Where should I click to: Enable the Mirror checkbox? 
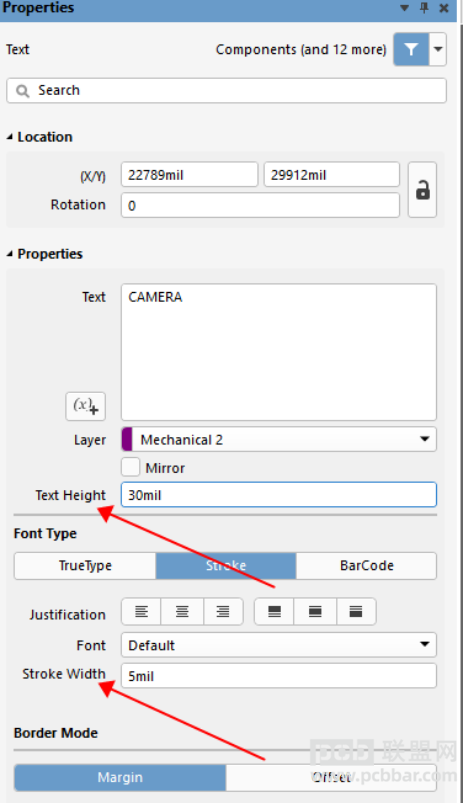(x=131, y=467)
